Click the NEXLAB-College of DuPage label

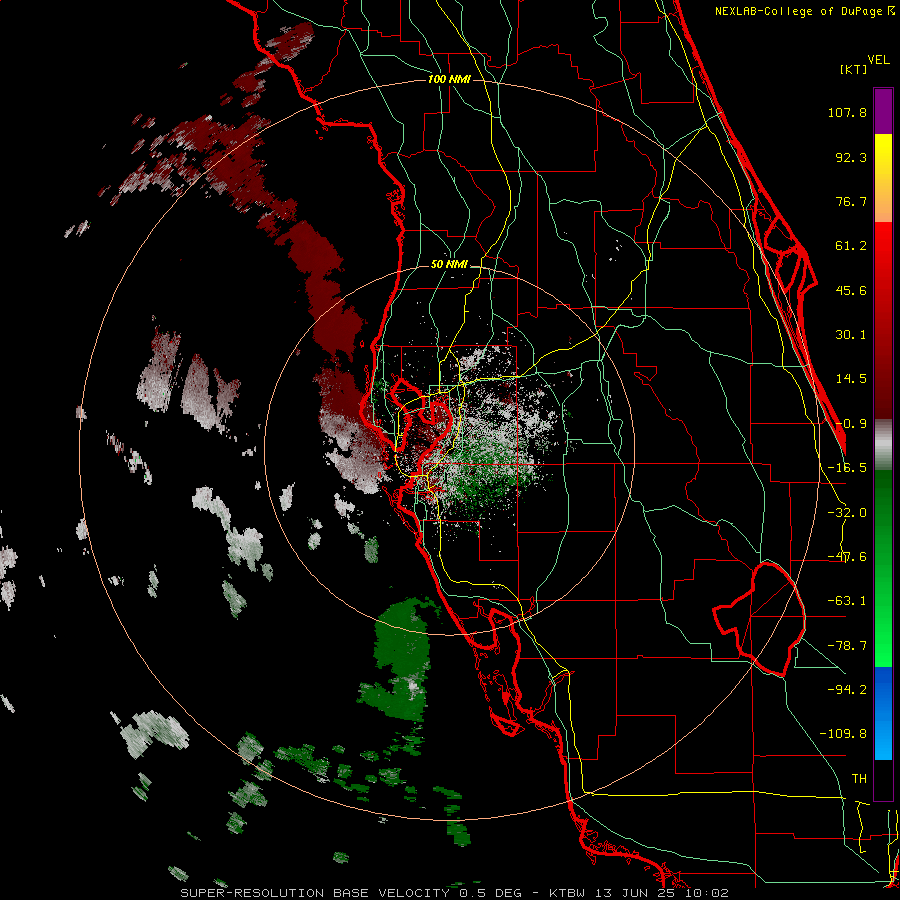click(x=804, y=11)
